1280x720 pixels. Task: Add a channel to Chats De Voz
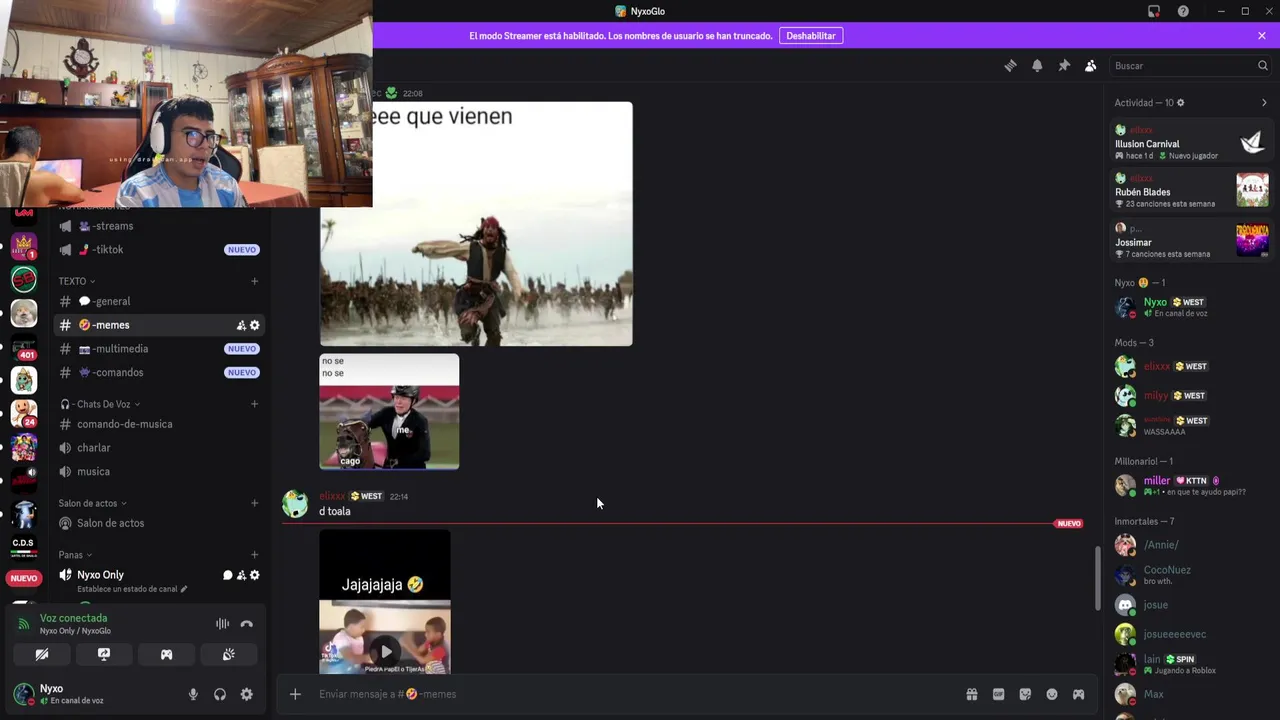pyautogui.click(x=255, y=404)
